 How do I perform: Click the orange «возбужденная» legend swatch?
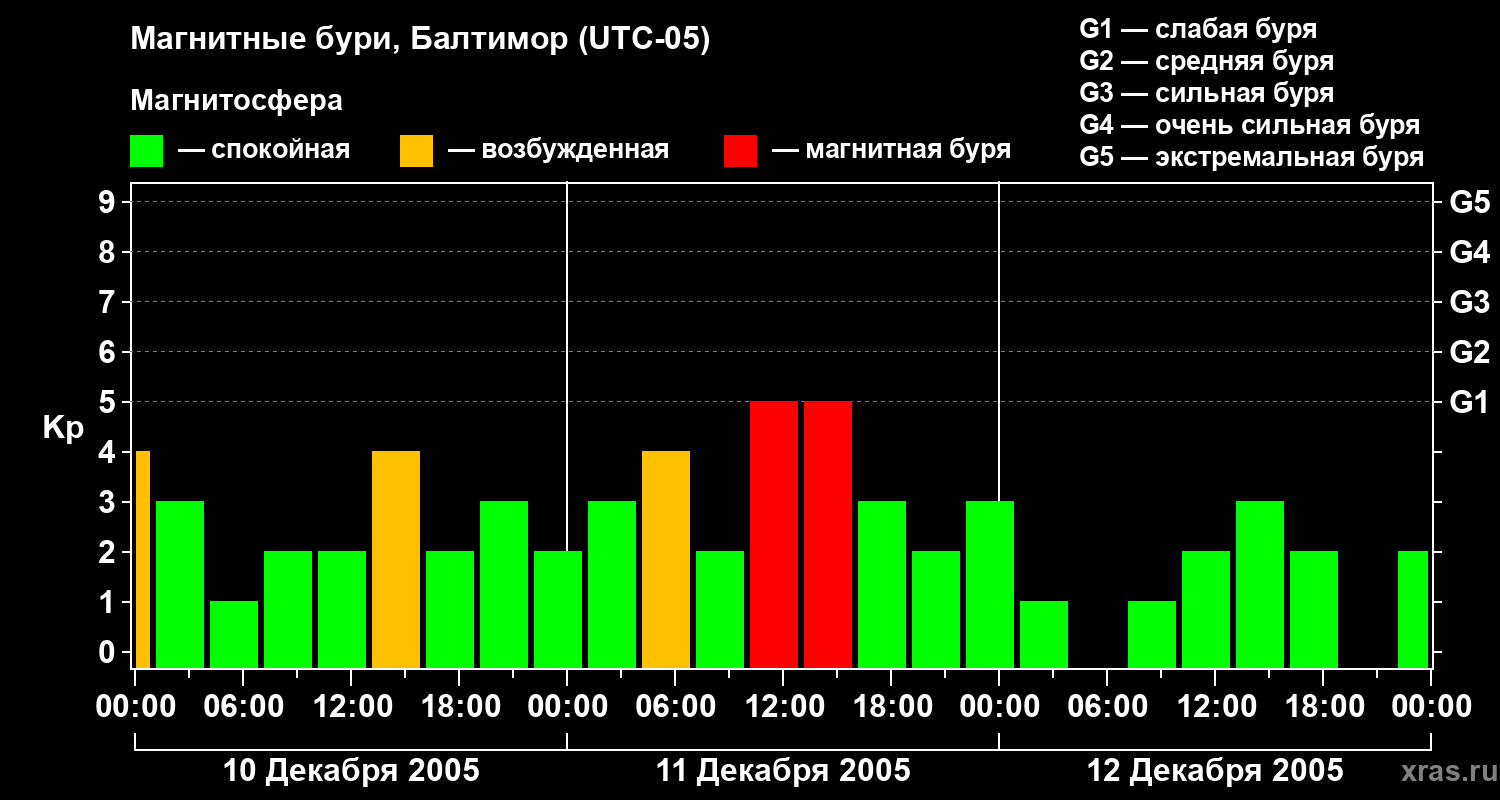pos(416,151)
